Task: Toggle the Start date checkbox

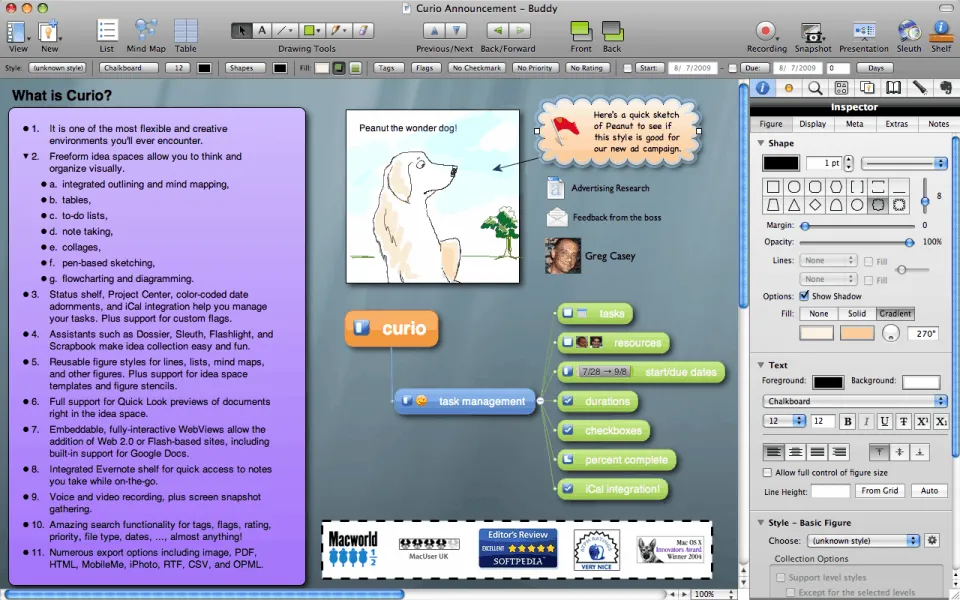Action: [x=628, y=68]
